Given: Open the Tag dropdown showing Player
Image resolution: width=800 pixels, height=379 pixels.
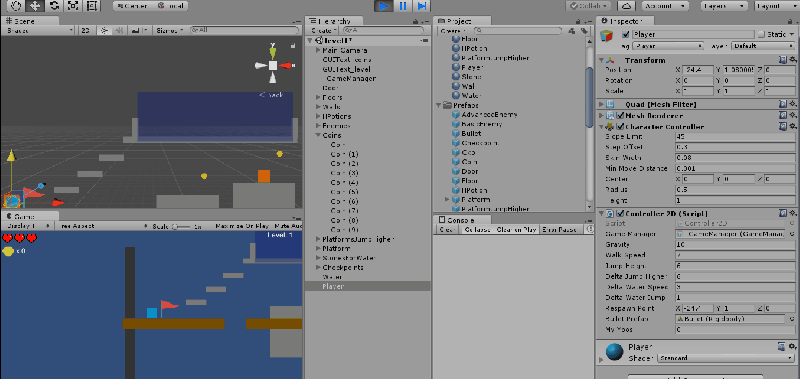Looking at the screenshot, I should click(x=668, y=46).
